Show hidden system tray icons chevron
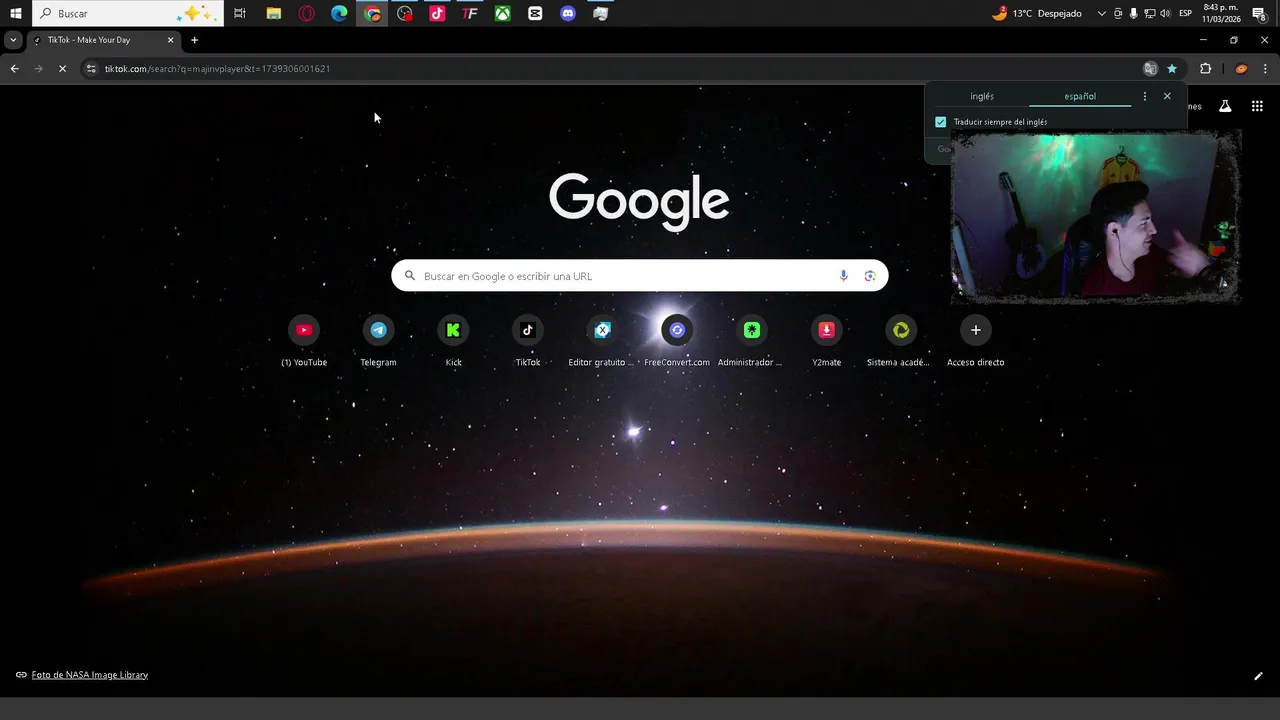 tap(1102, 13)
